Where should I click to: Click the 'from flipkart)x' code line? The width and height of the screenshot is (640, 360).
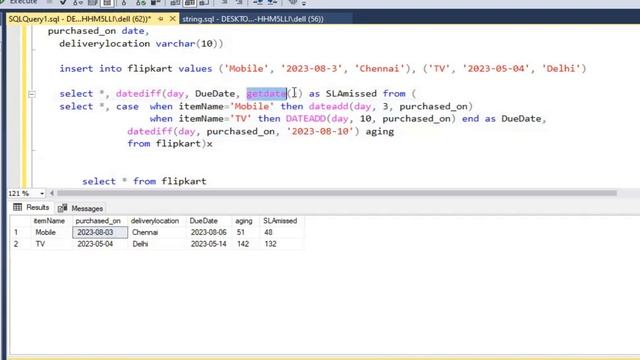click(x=170, y=144)
